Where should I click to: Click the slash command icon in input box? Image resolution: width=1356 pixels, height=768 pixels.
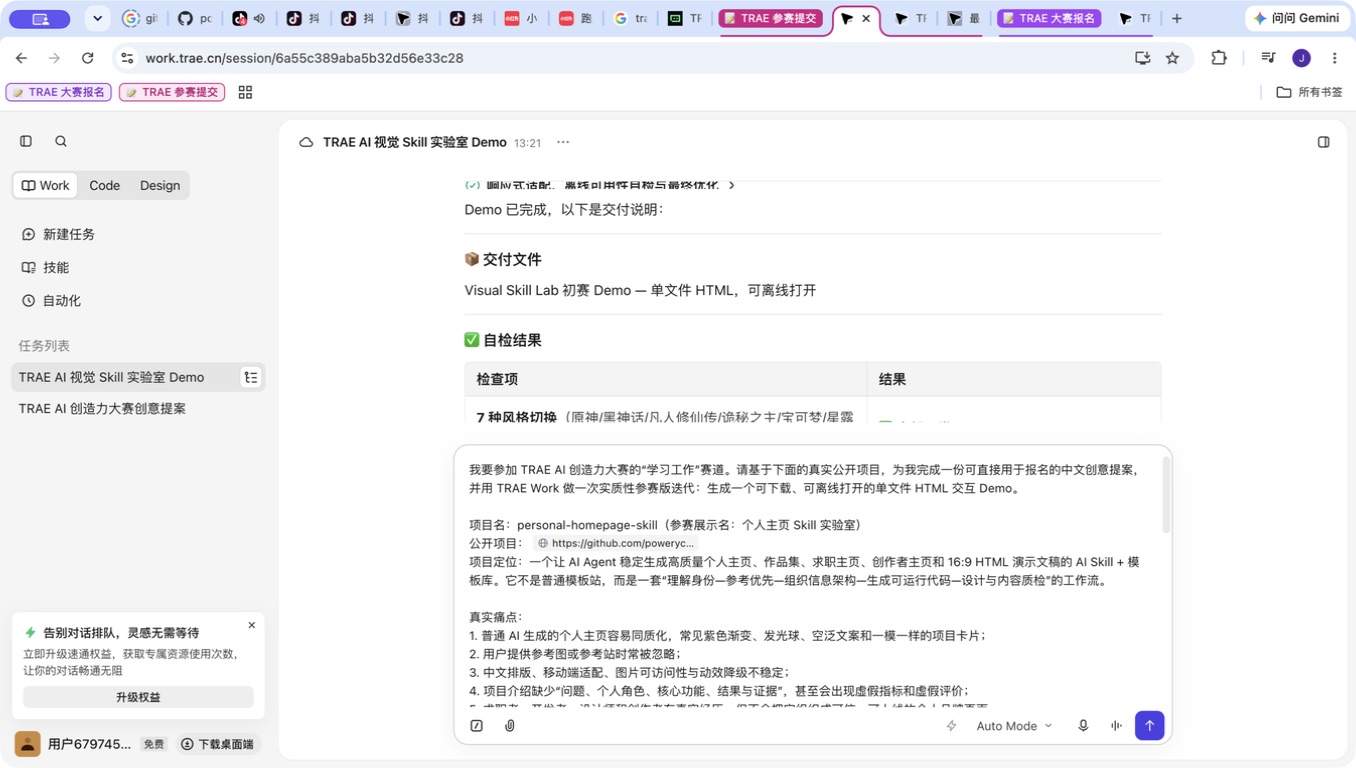(x=477, y=726)
